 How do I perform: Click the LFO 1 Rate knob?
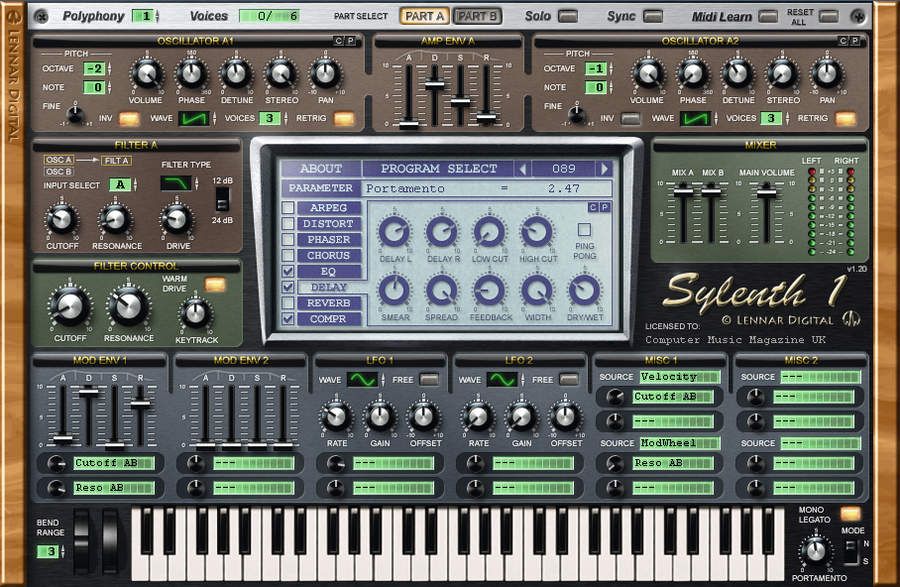[336, 417]
